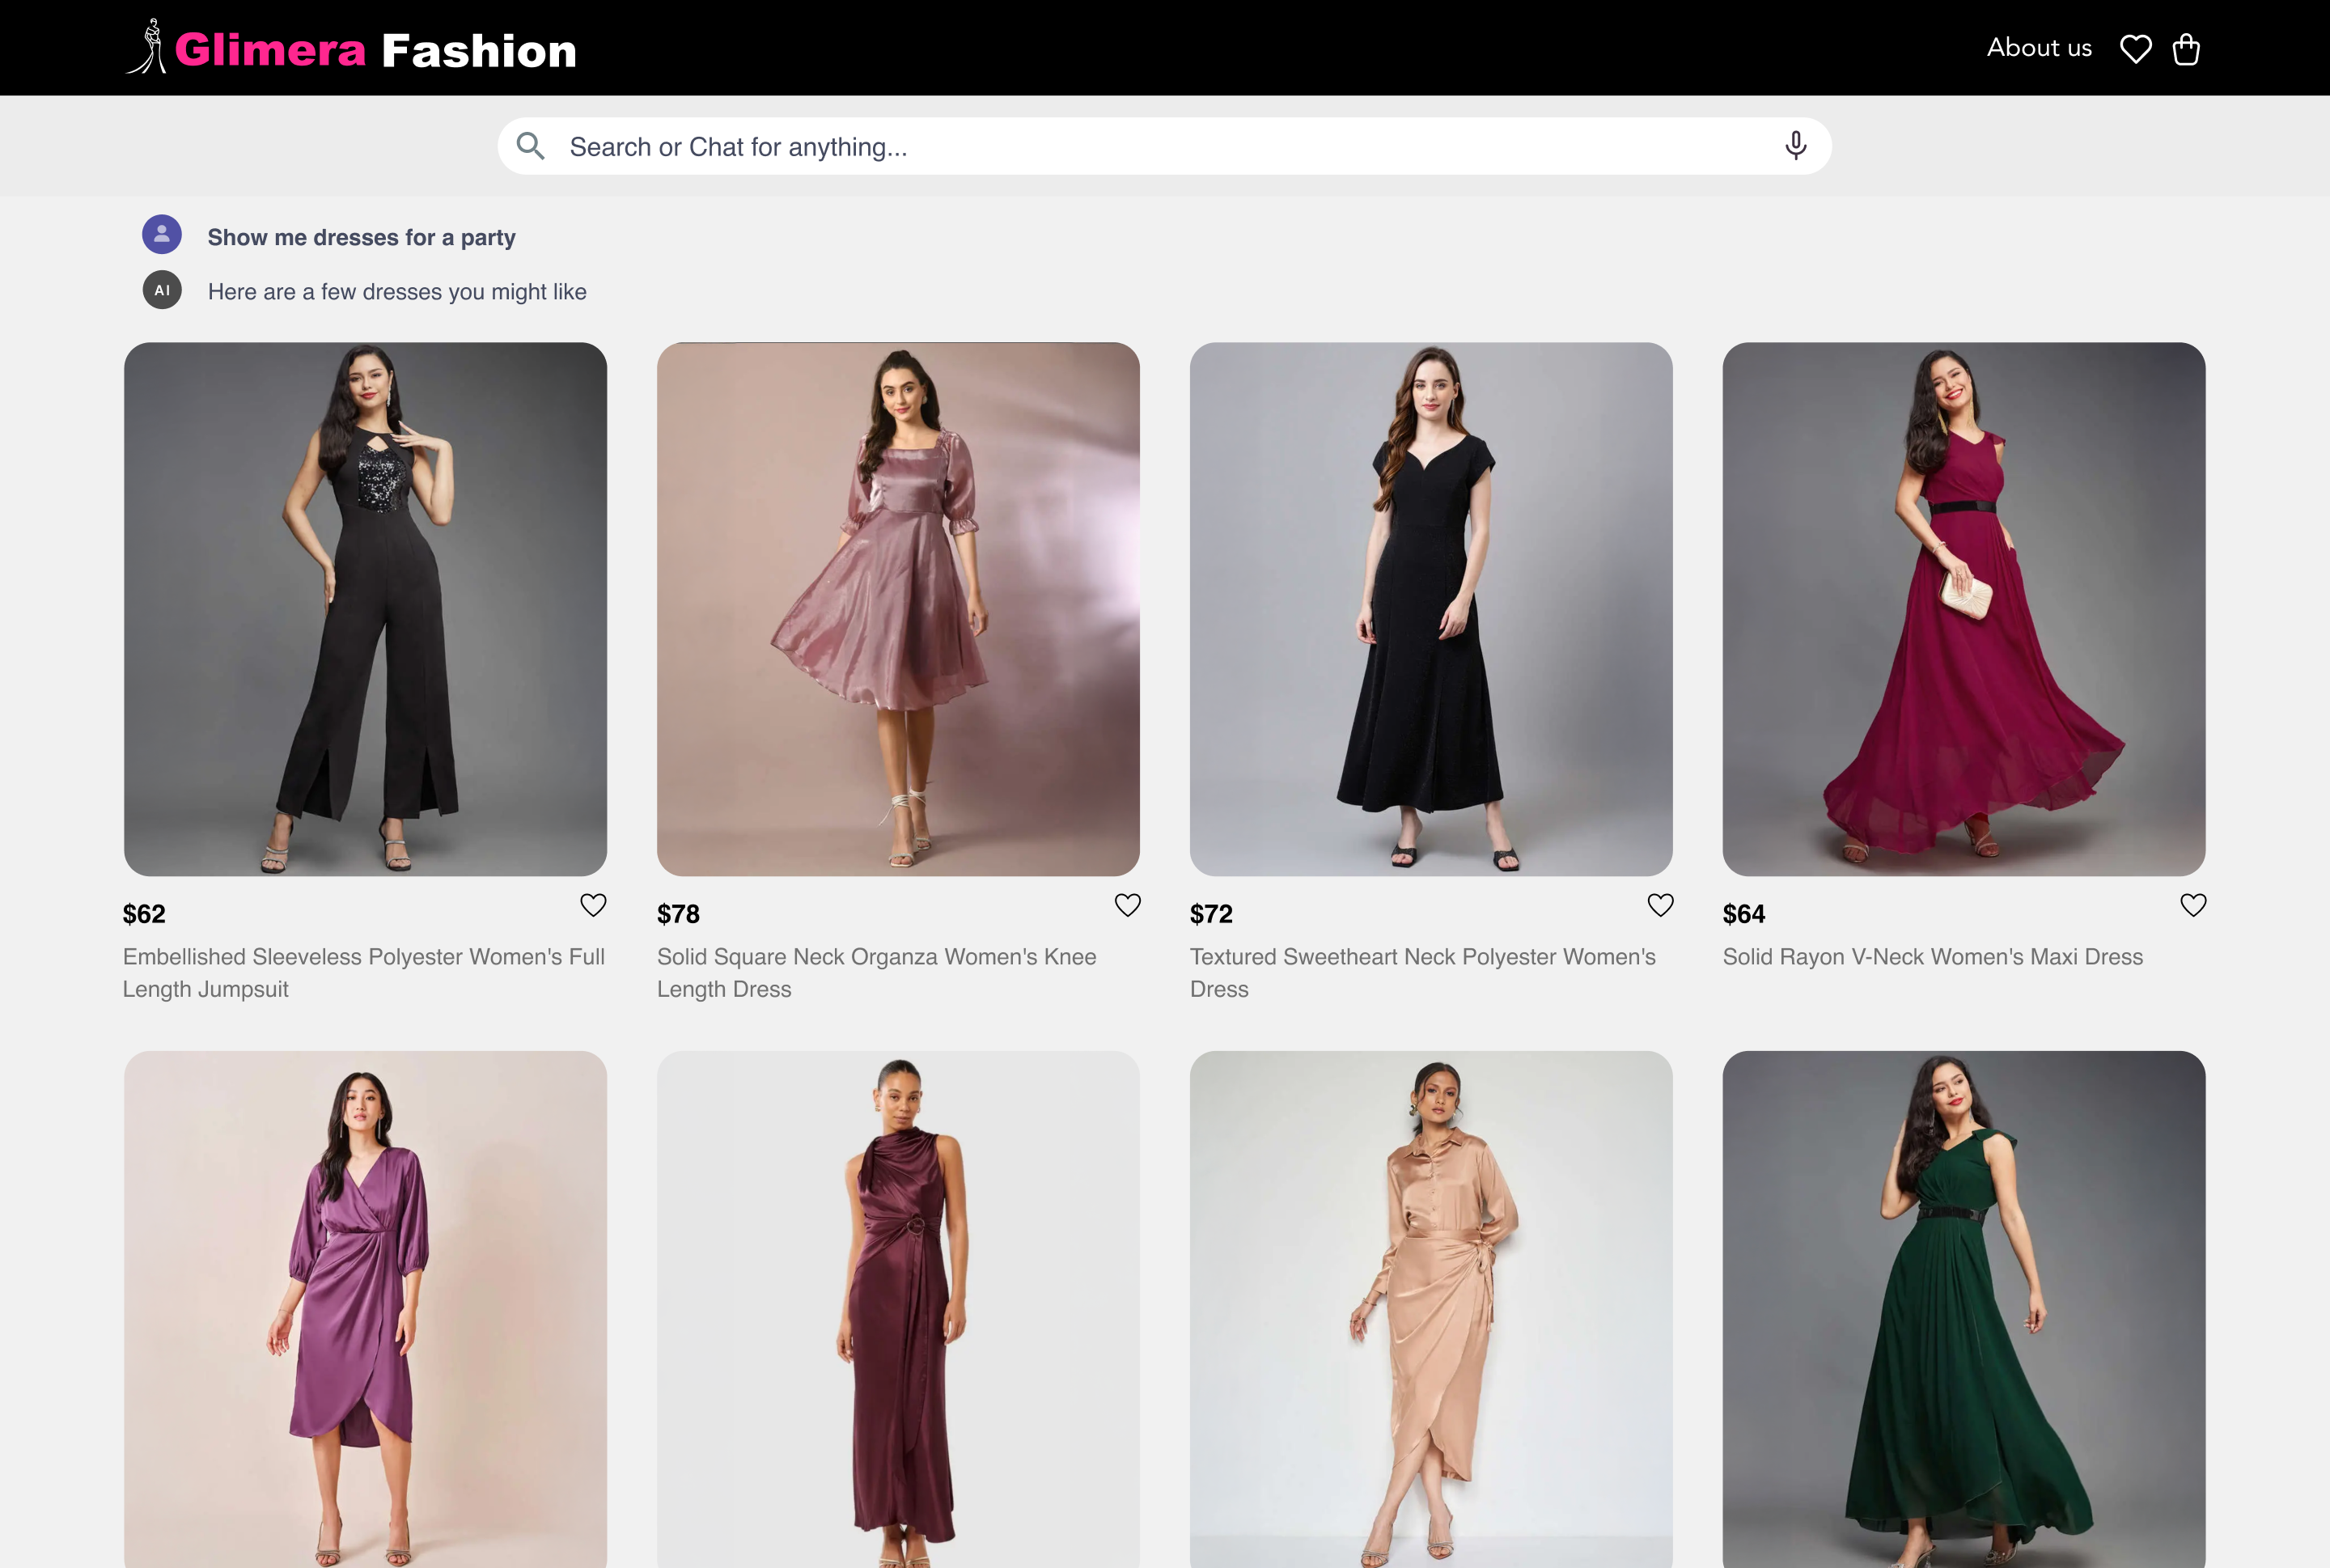Screen dimensions: 2330x1568
Task: Click the AI avatar icon
Action: [162, 290]
